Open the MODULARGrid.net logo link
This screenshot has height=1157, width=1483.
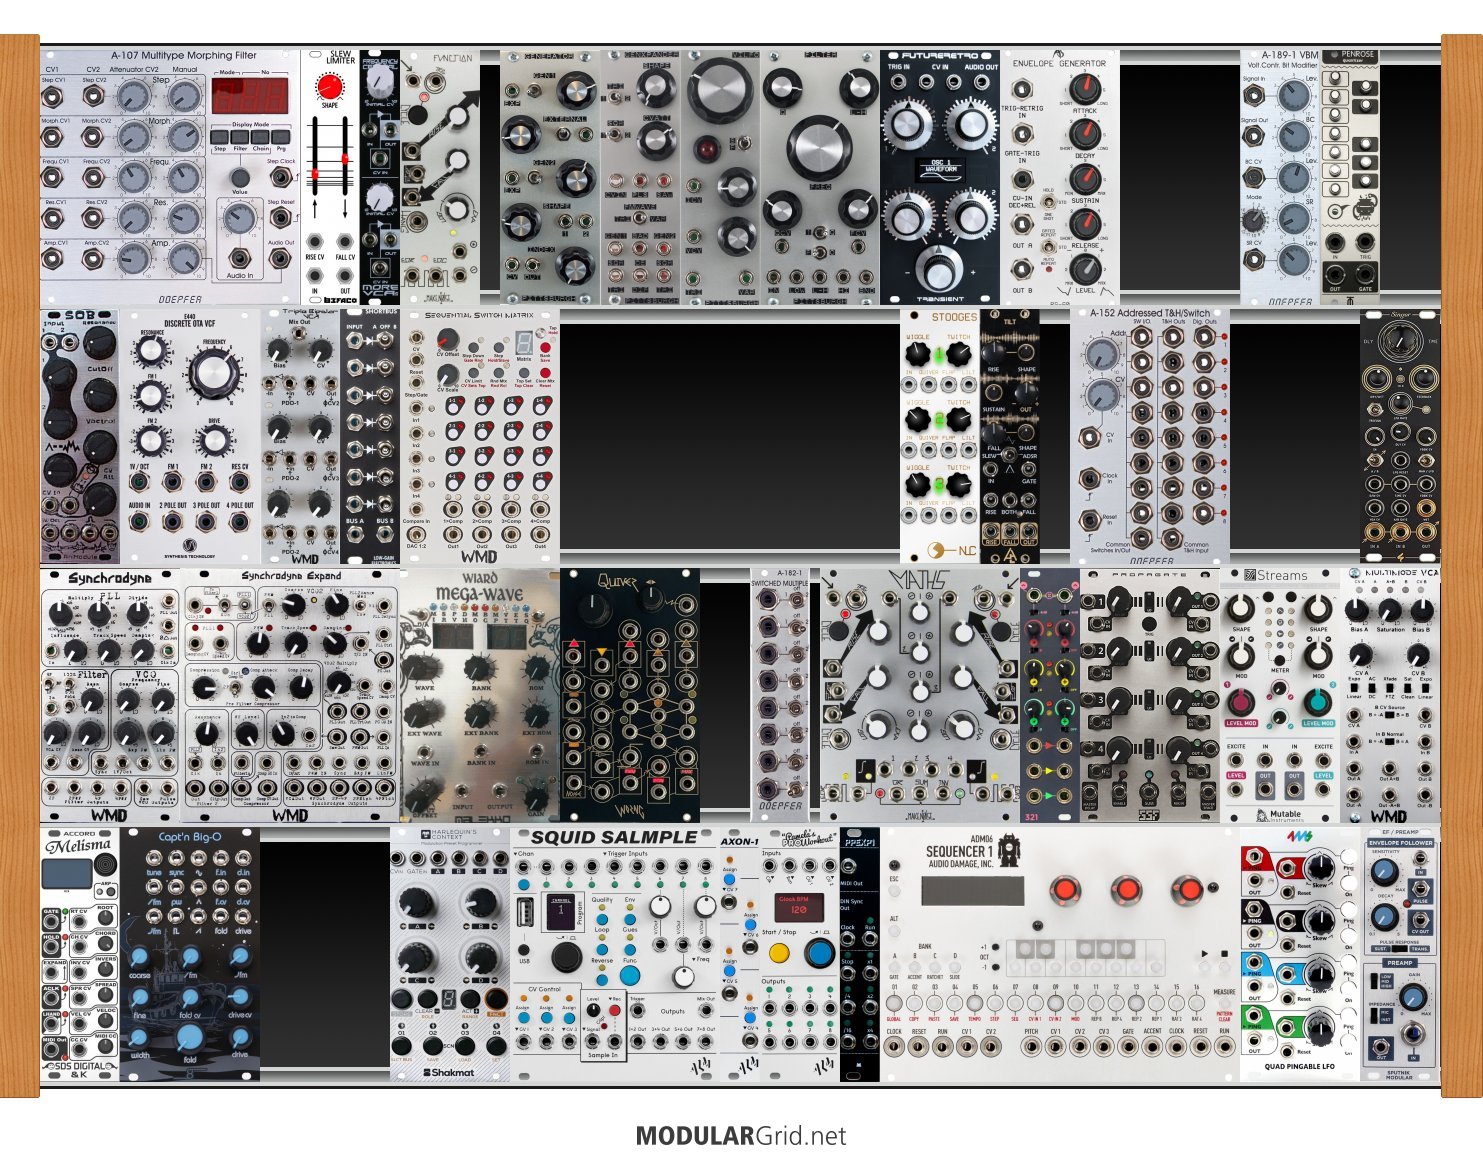point(741,1136)
